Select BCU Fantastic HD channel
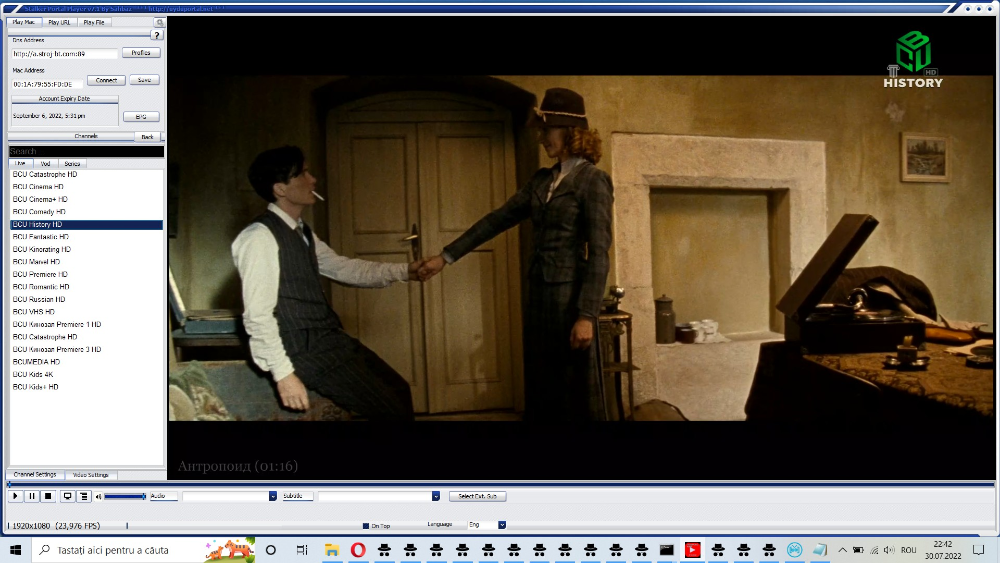1000x563 pixels. tap(86, 237)
